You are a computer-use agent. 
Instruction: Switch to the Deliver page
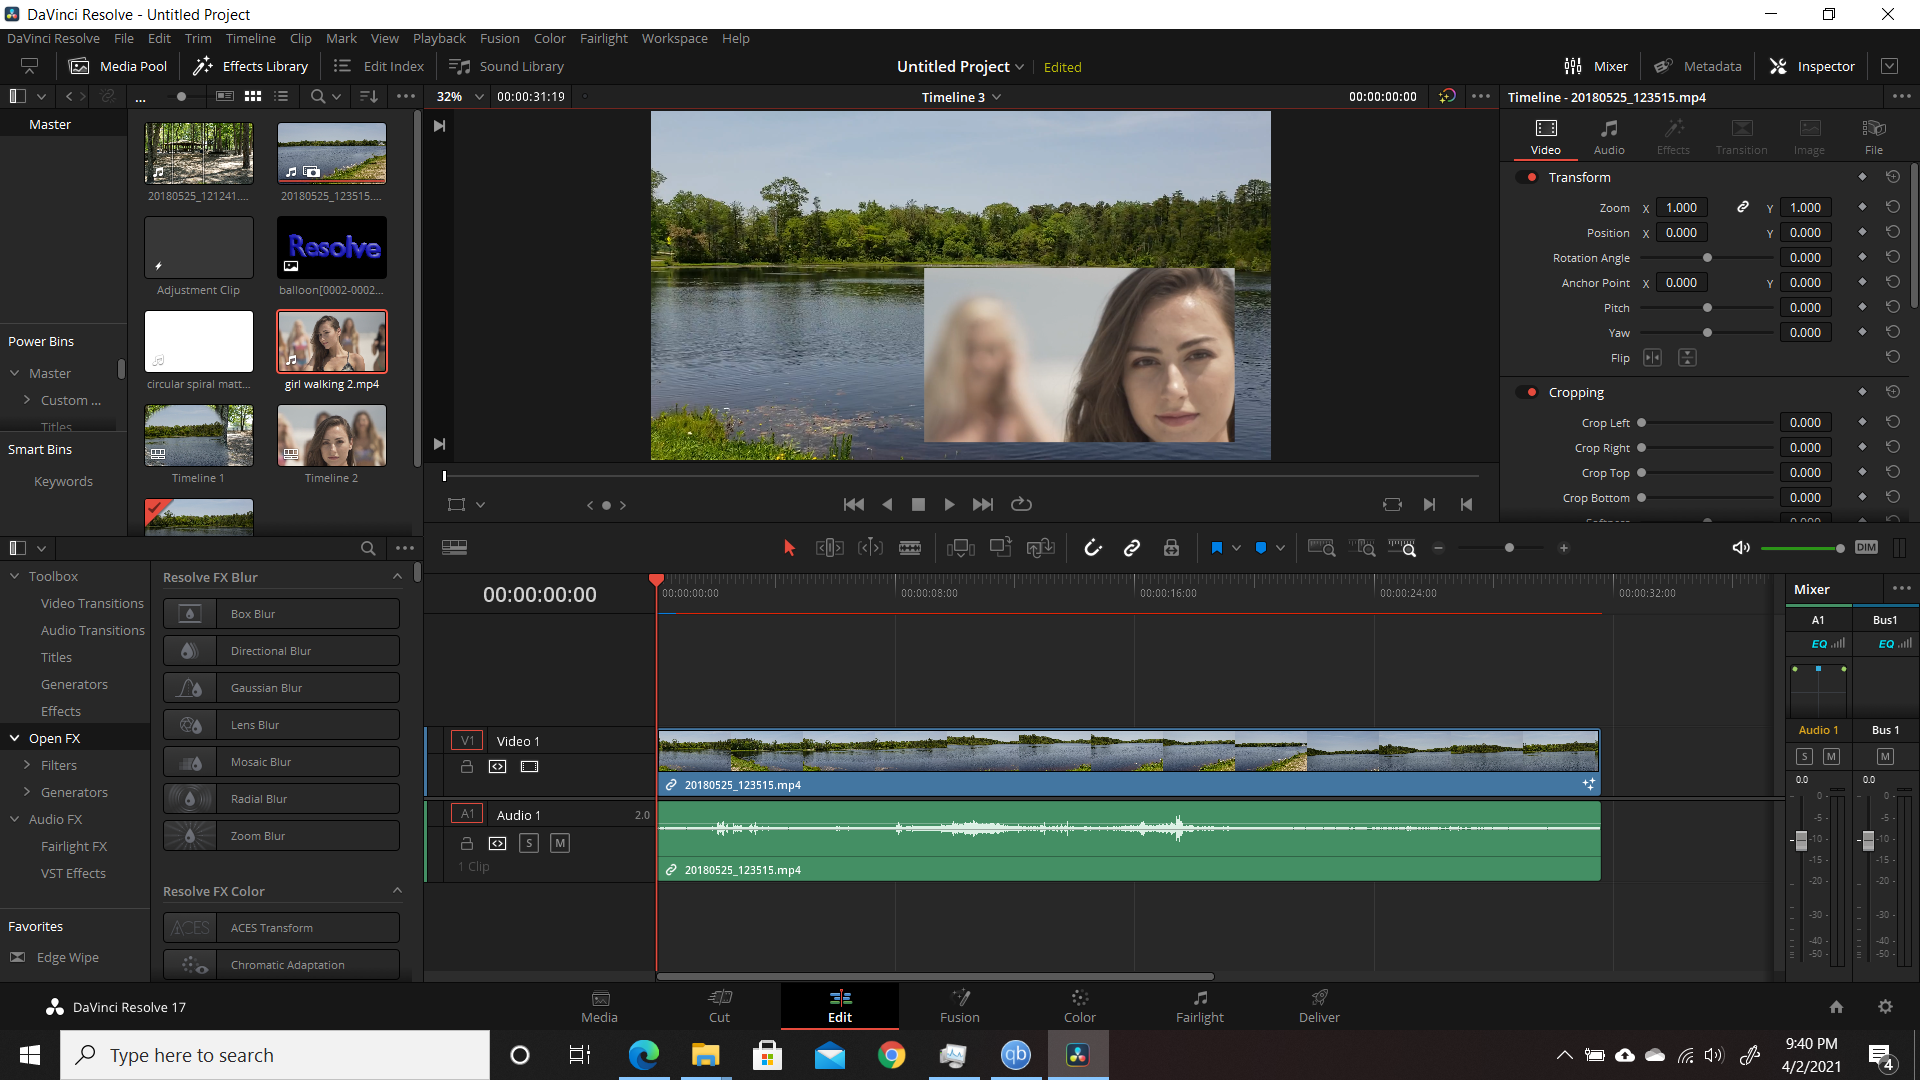click(1319, 1006)
